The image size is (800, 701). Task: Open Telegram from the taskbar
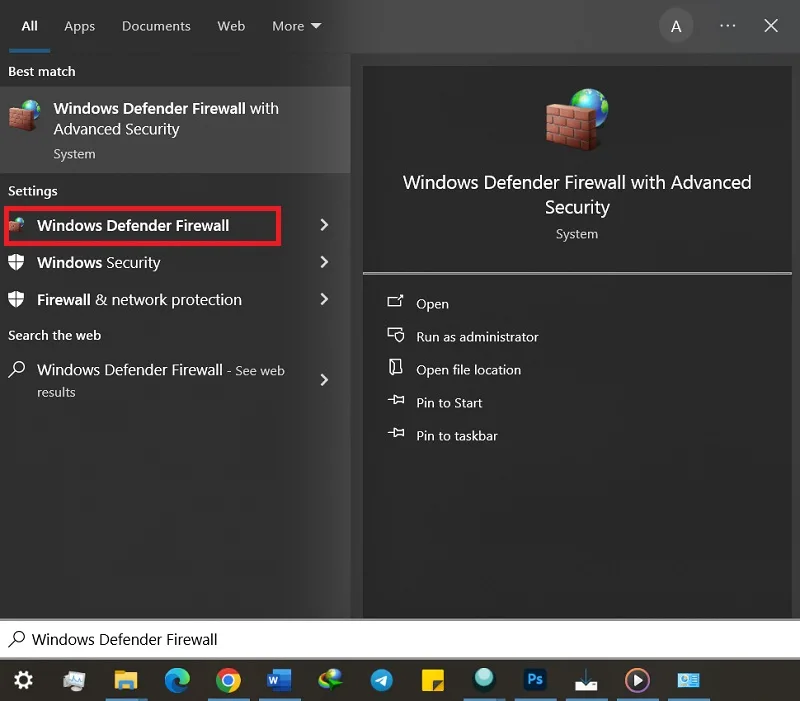tap(381, 680)
